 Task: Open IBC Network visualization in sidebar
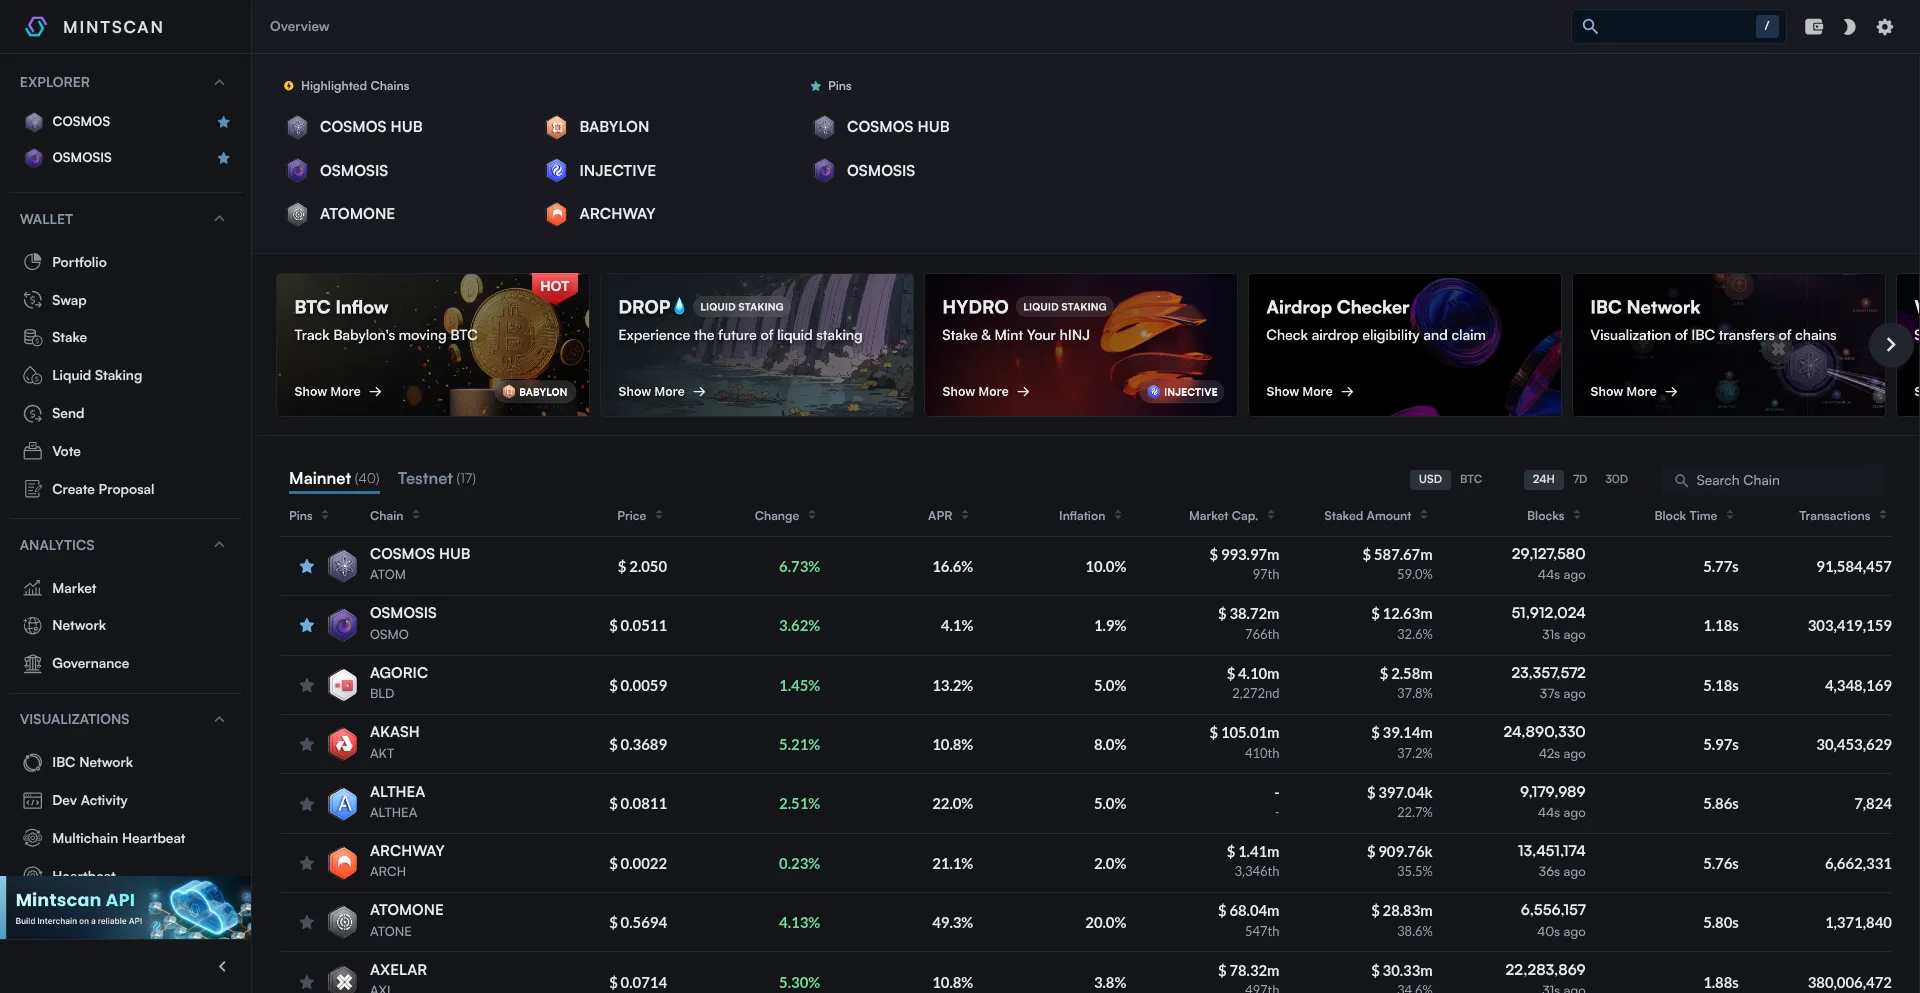click(92, 762)
